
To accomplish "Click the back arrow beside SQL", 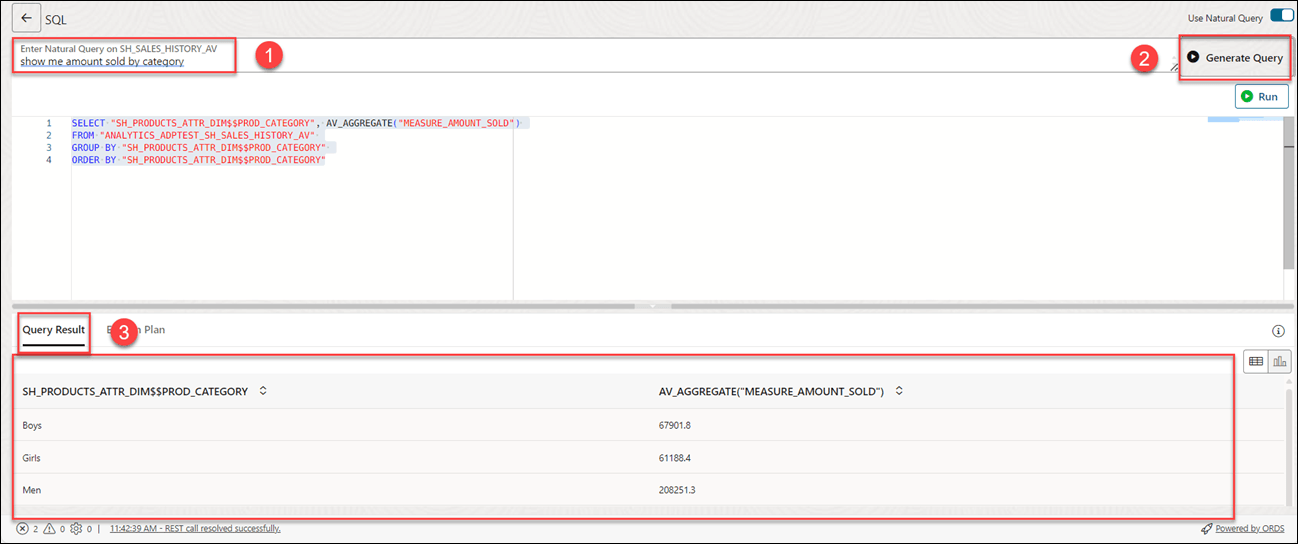I will pos(26,19).
